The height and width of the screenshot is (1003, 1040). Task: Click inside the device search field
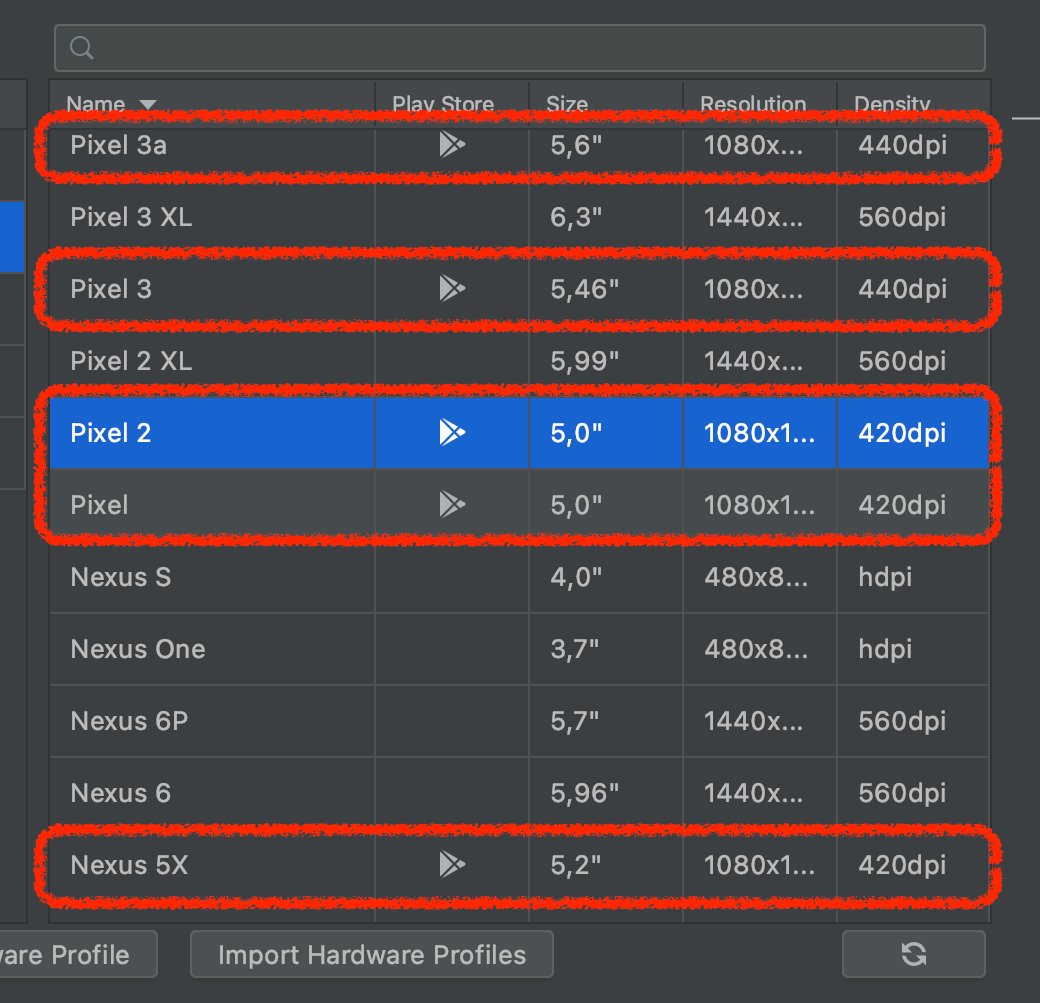tap(400, 47)
